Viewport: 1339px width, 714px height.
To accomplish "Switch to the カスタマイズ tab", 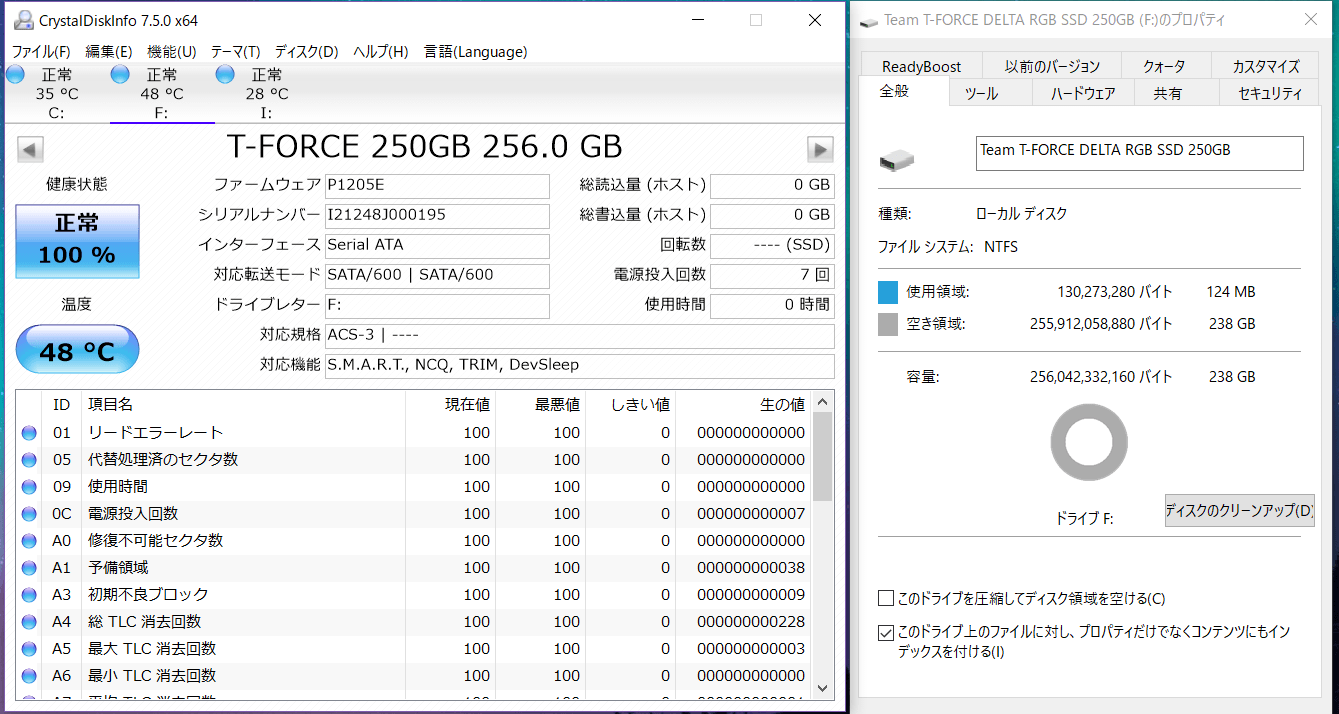I will pyautogui.click(x=1266, y=66).
